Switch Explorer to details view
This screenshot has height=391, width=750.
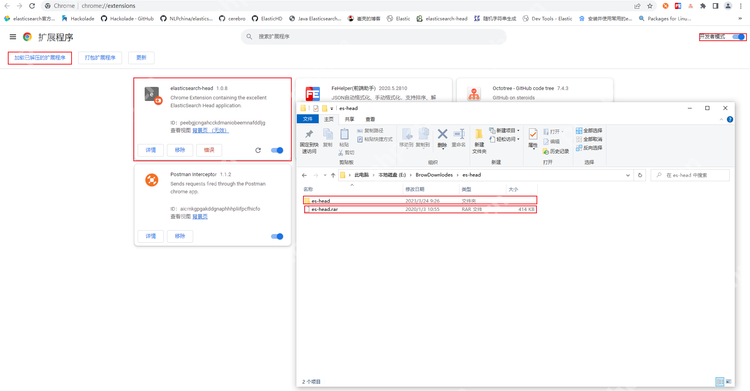point(719,381)
